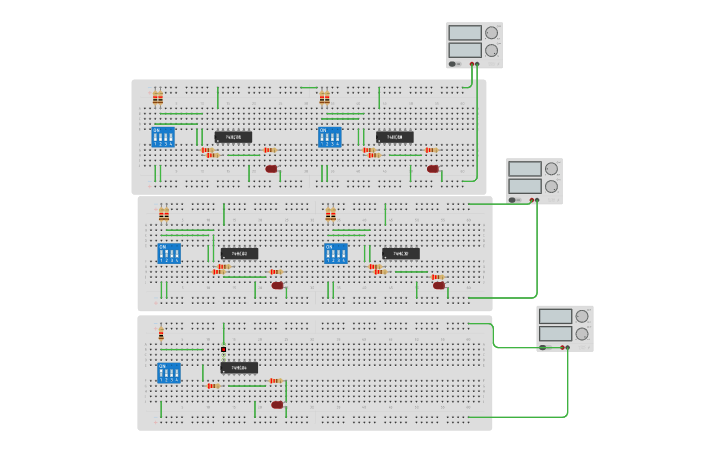Select the red junction marker on bottom breadboard
The height and width of the screenshot is (453, 725).
click(x=223, y=349)
